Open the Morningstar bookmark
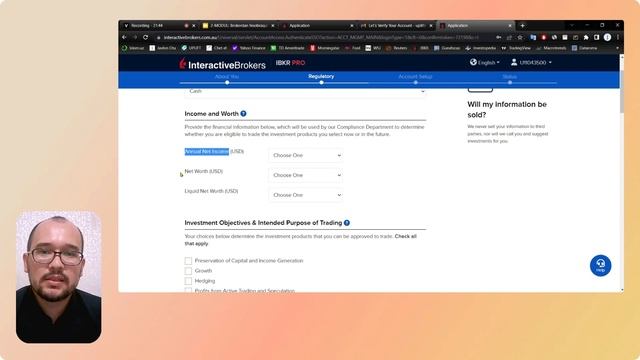The height and width of the screenshot is (360, 640). pos(324,48)
